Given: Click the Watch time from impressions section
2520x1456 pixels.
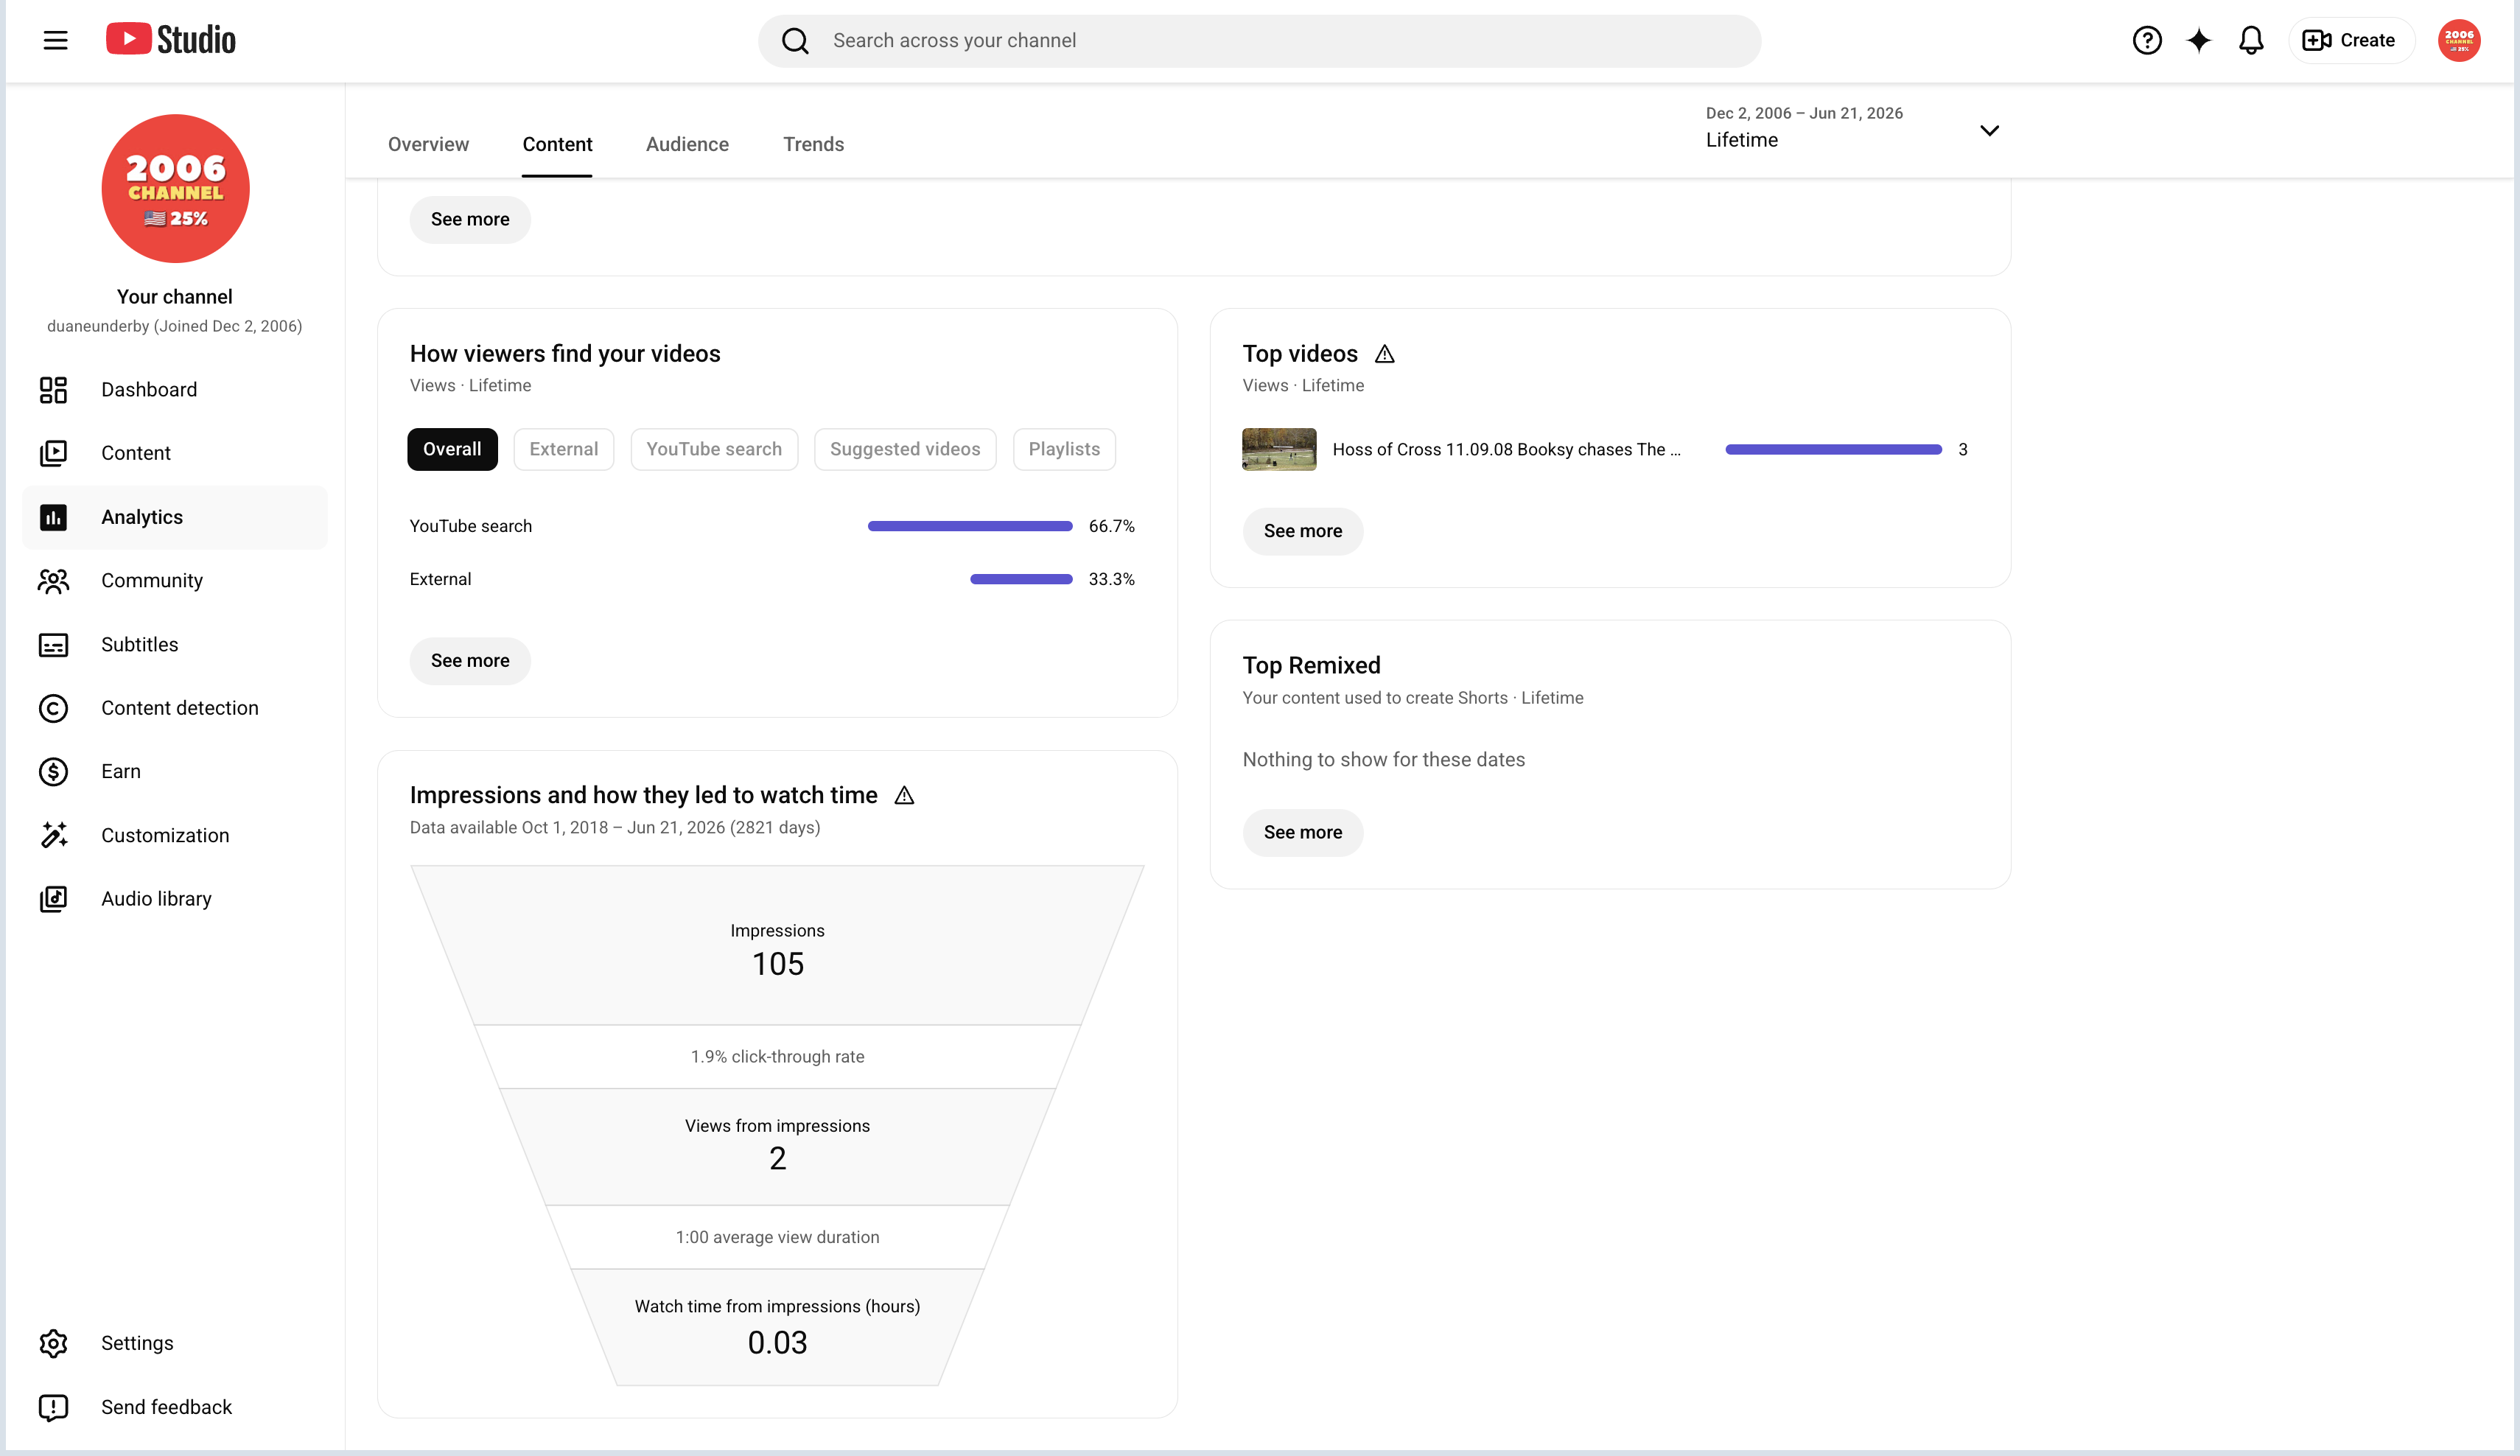Looking at the screenshot, I should [778, 1328].
